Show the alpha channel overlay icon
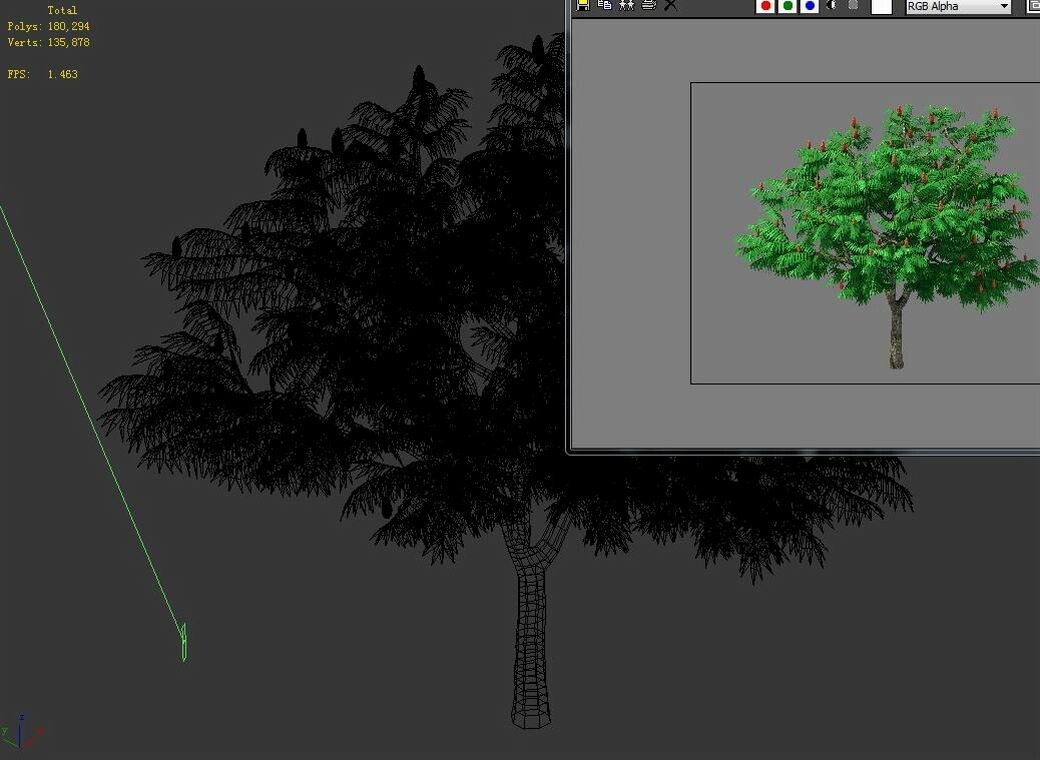Image resolution: width=1040 pixels, height=760 pixels. pyautogui.click(x=853, y=6)
